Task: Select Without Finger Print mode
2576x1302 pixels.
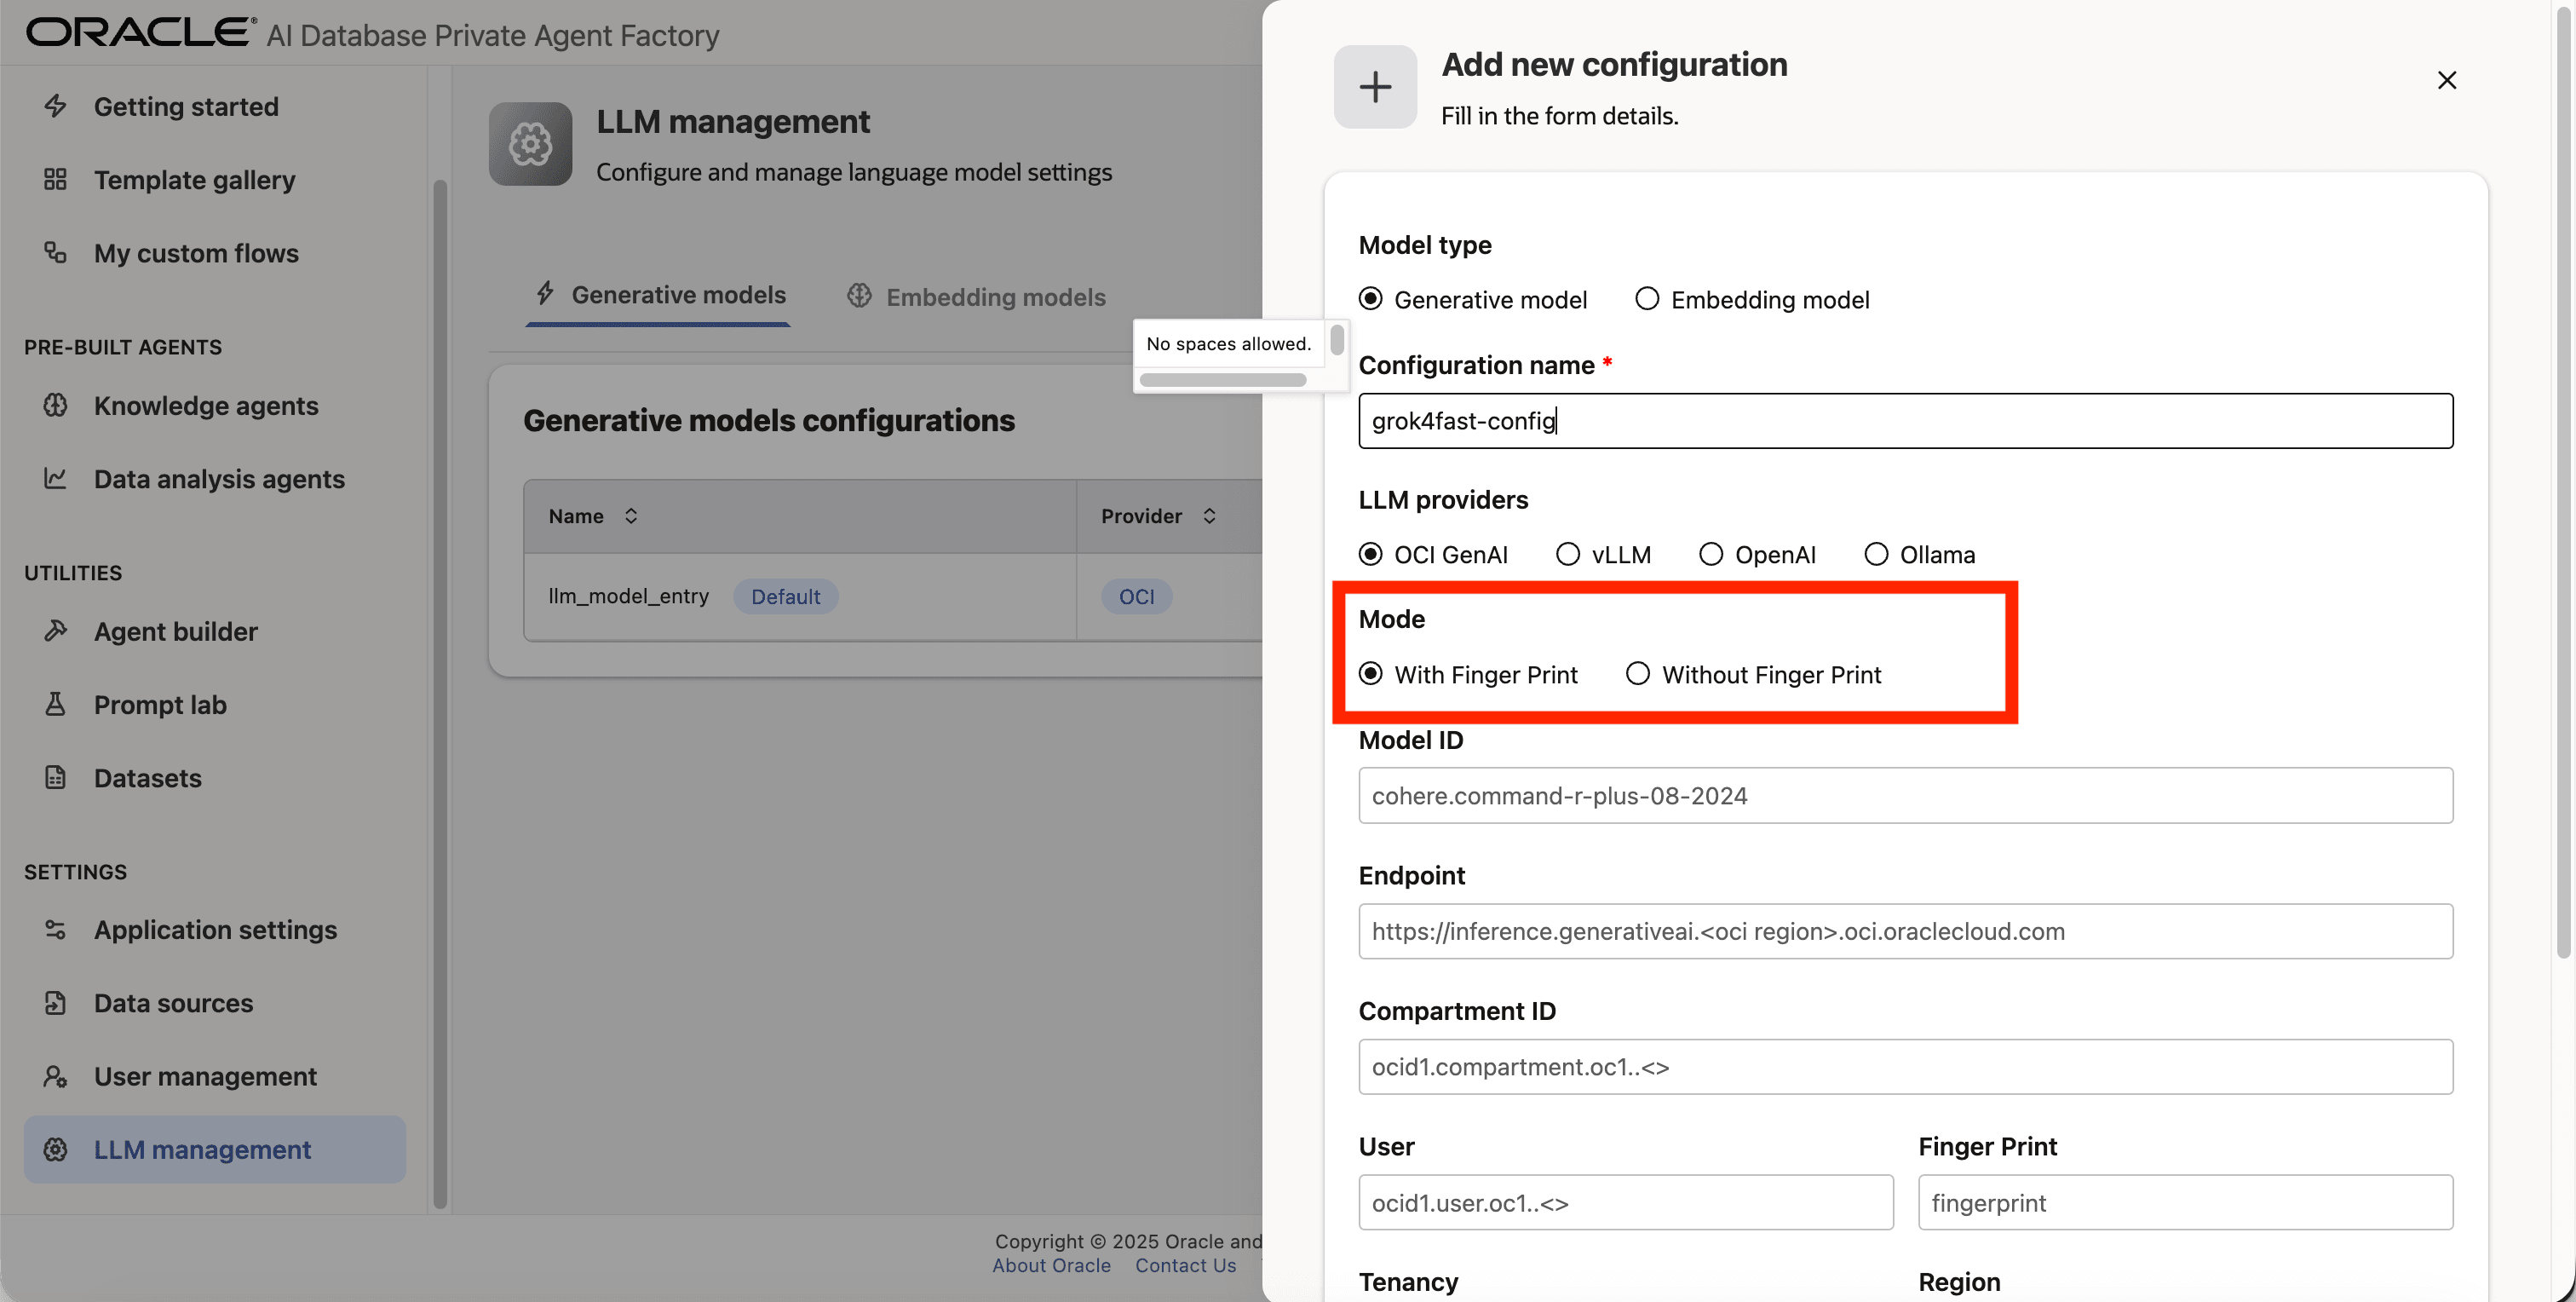Action: click(1637, 674)
